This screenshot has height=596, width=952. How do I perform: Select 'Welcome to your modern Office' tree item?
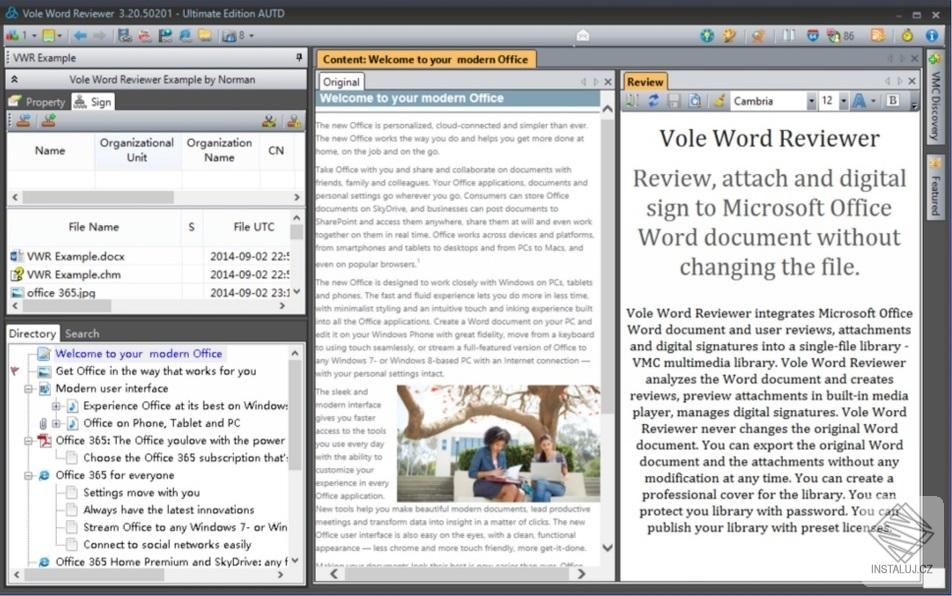point(138,353)
